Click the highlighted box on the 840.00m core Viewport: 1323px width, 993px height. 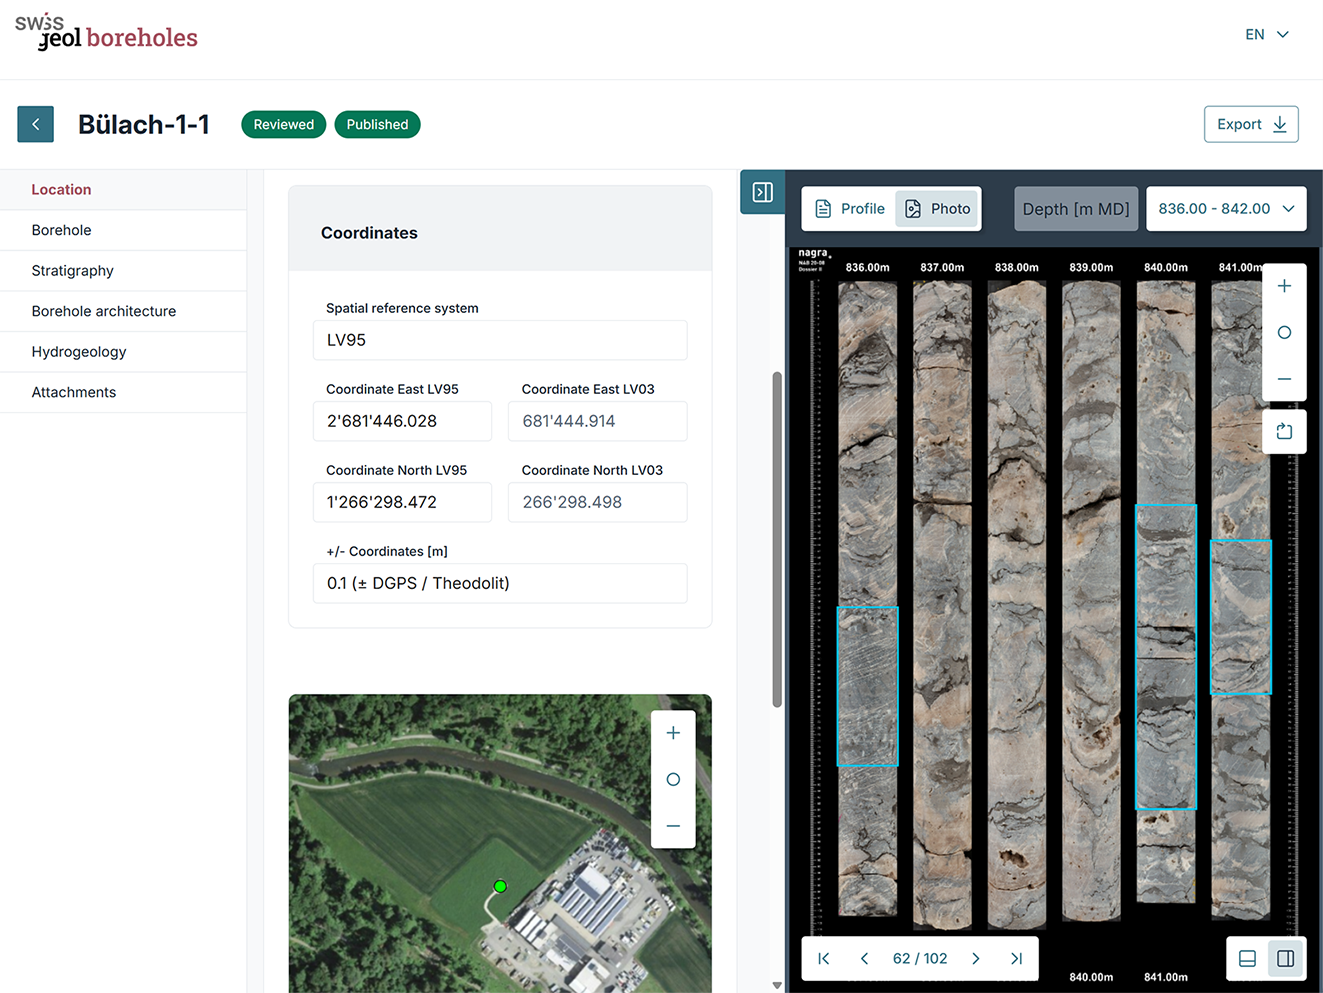tap(1166, 657)
